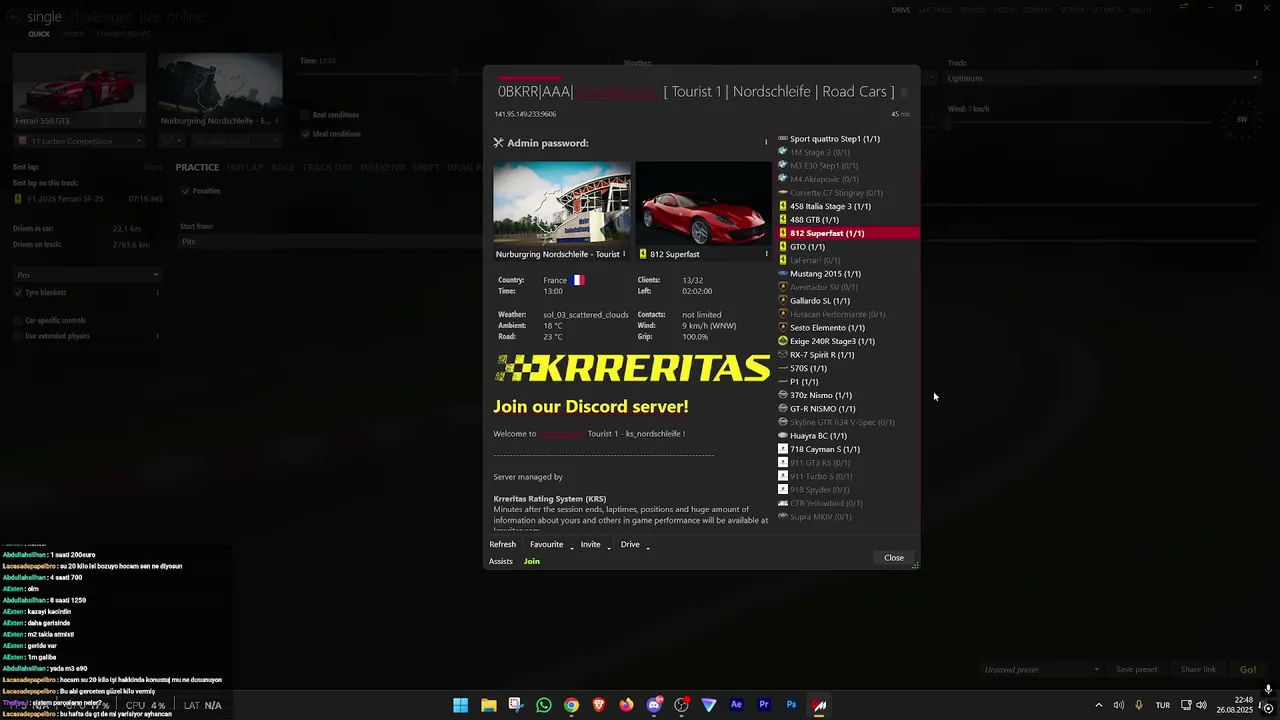1280x720 pixels.
Task: Select the Gallardo SL (1/1) entry
Action: click(x=848, y=301)
